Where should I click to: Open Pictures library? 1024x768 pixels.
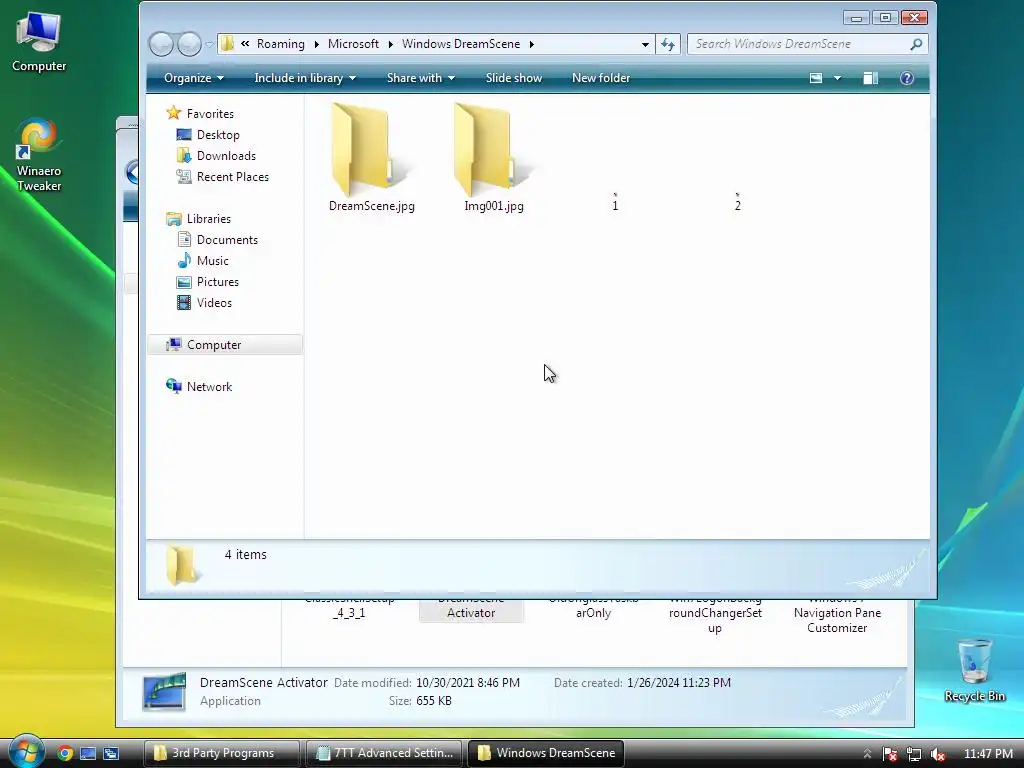pyautogui.click(x=217, y=281)
